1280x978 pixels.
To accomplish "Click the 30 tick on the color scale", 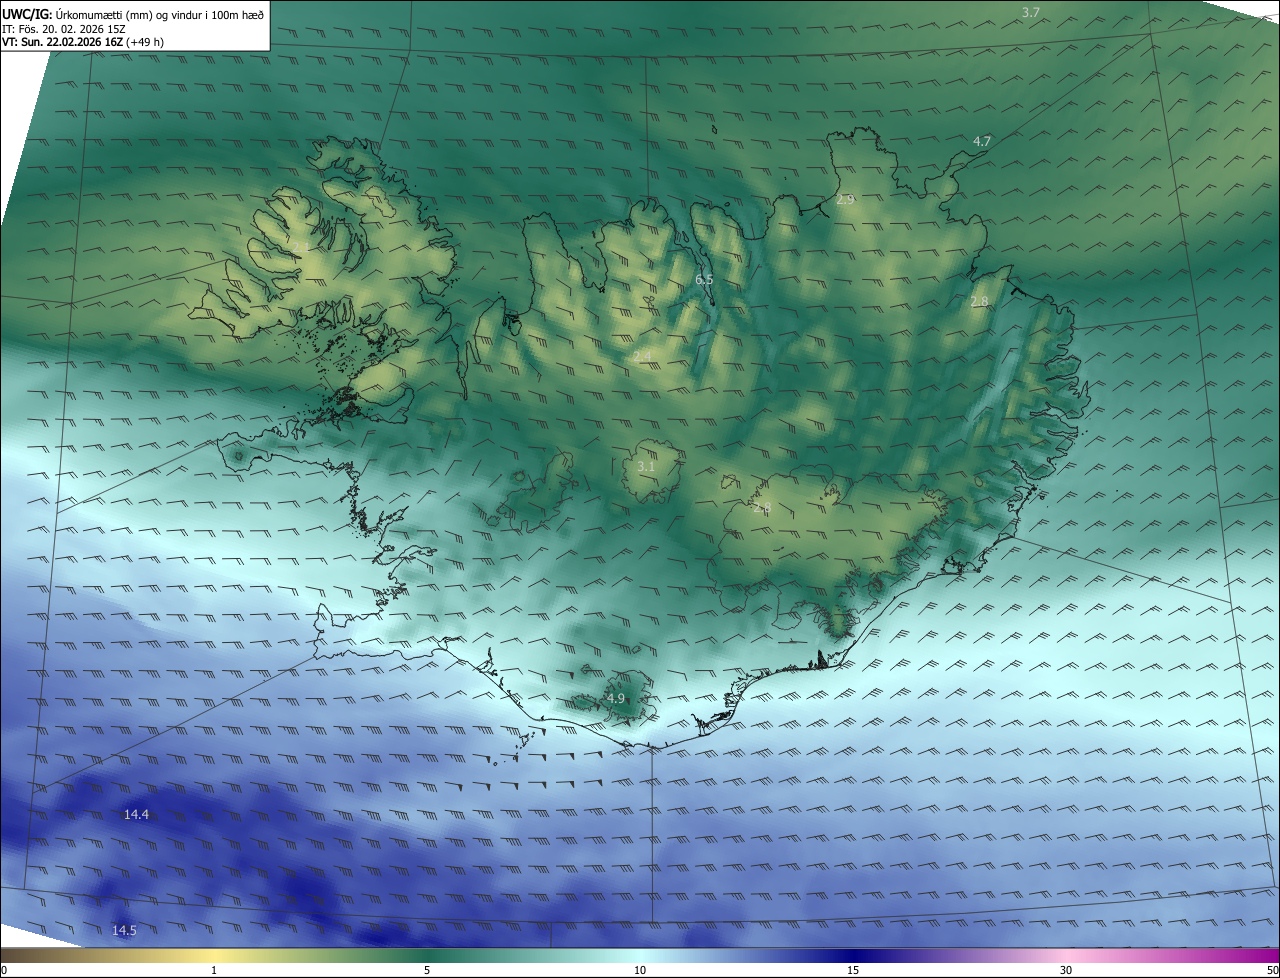I will click(1066, 970).
